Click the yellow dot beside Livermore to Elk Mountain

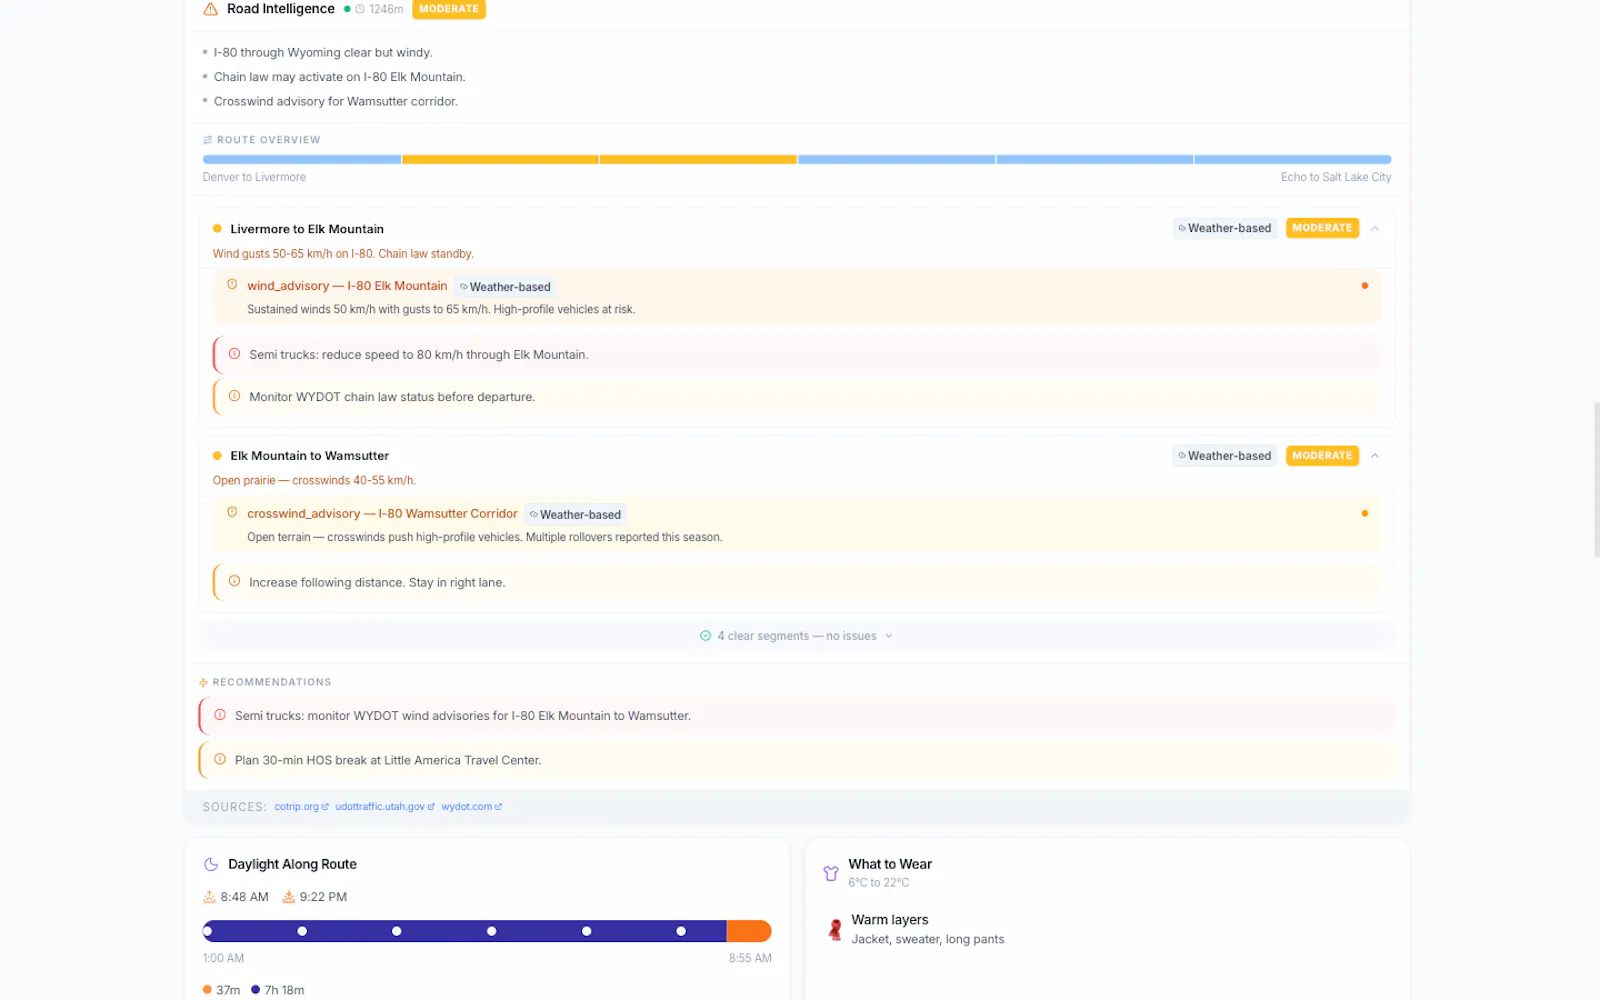[x=217, y=229]
